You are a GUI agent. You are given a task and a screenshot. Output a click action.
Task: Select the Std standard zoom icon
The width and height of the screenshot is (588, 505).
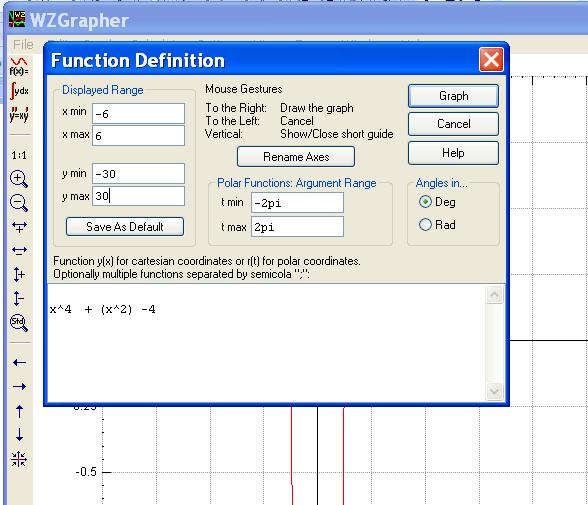pos(19,322)
